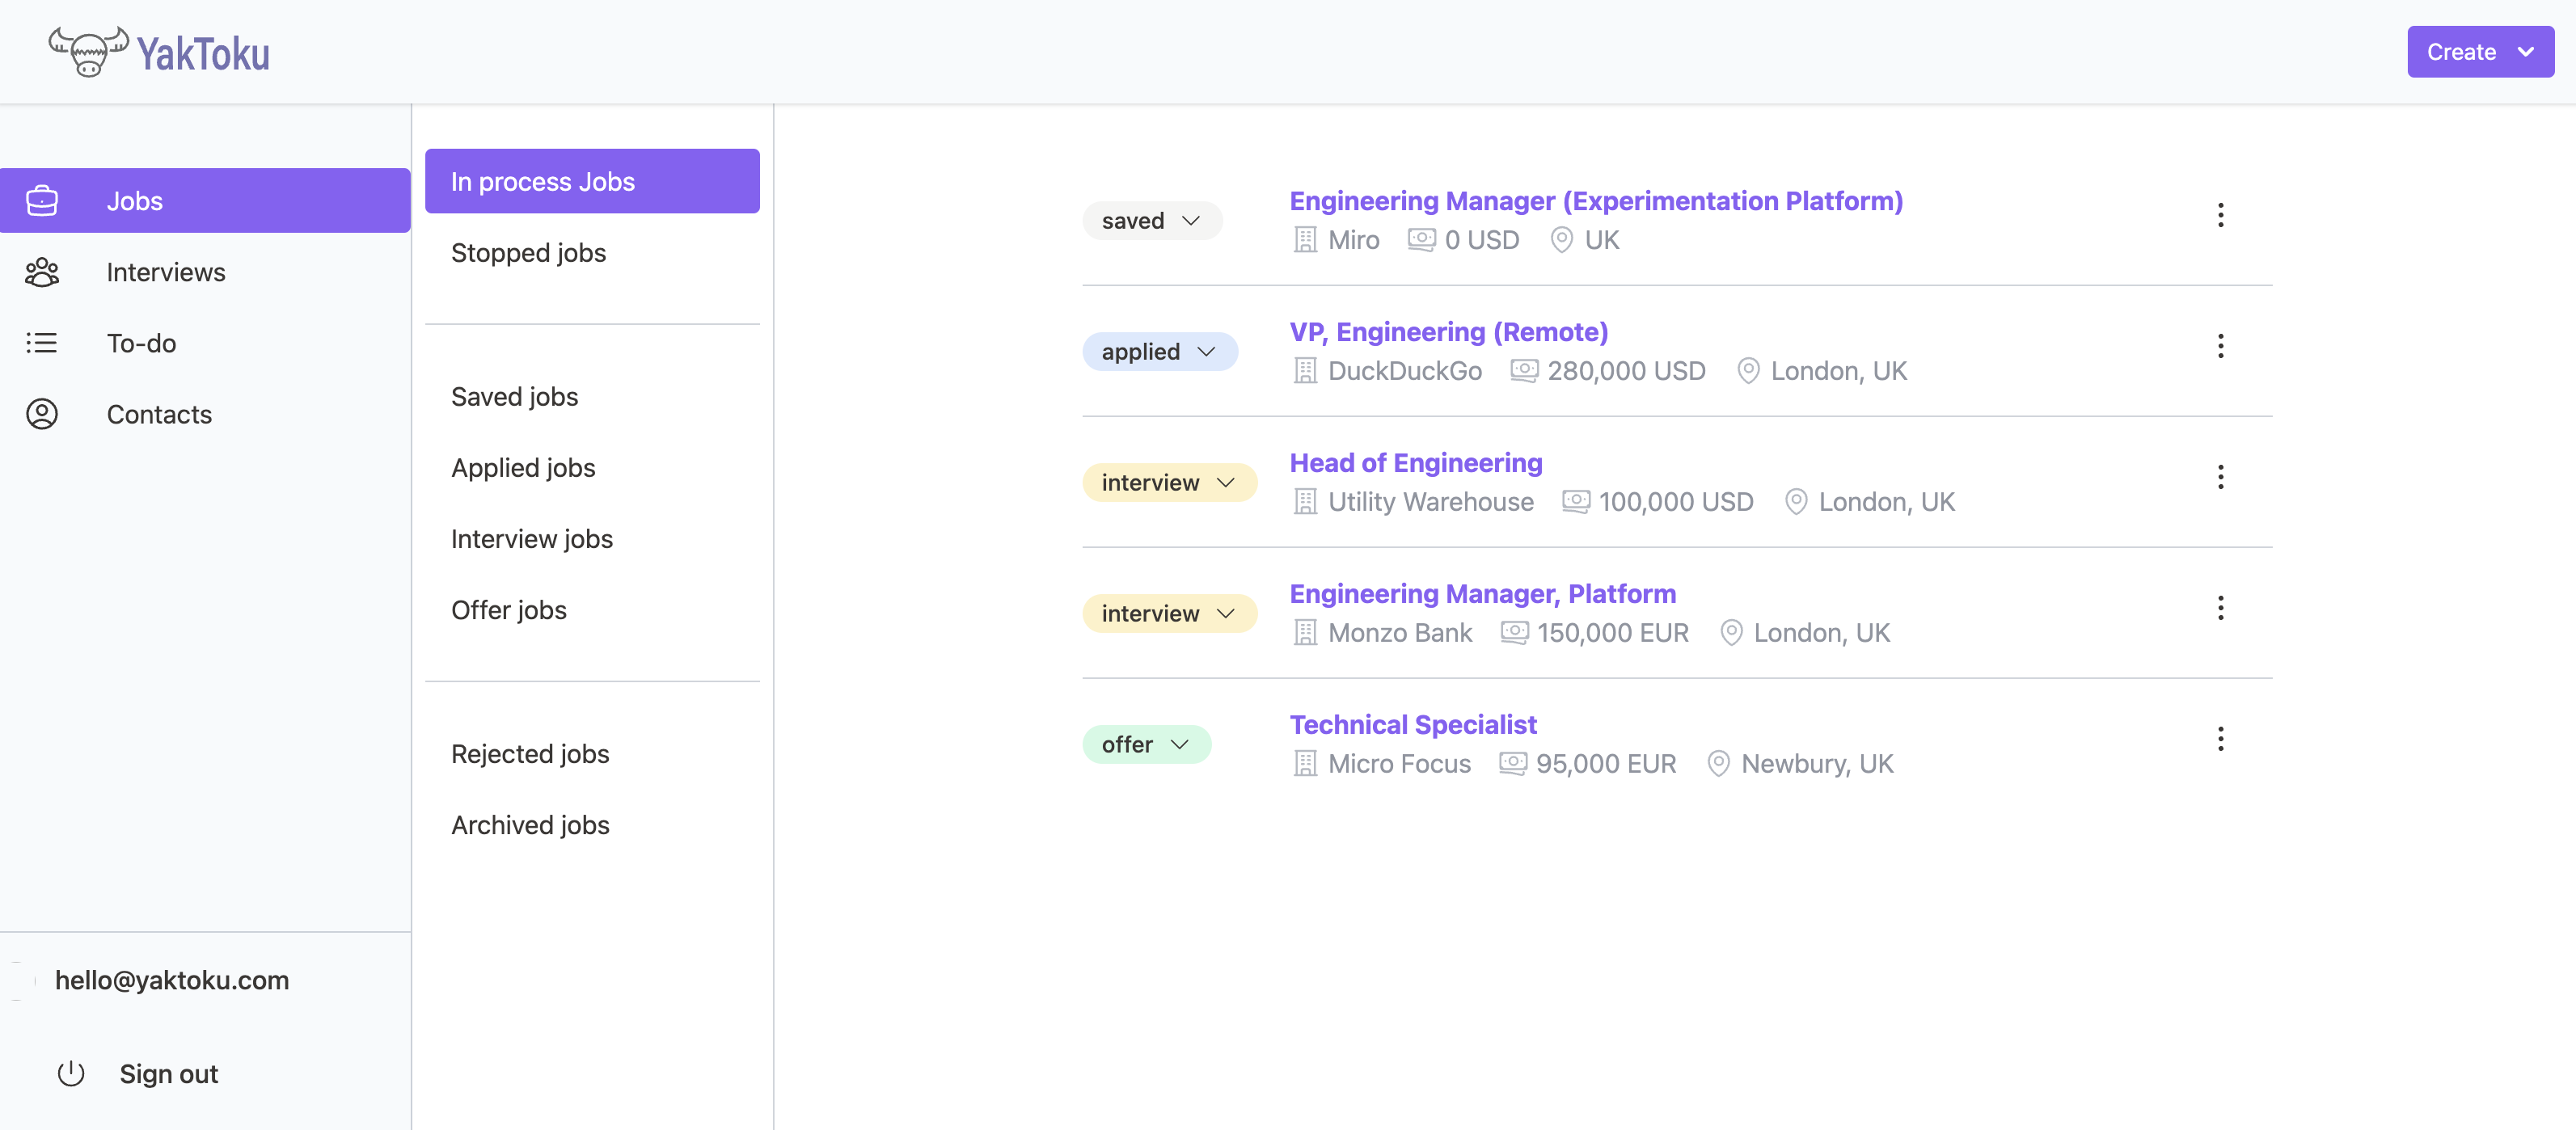Click the Newbury, UK location text
The image size is (2576, 1130).
1817,764
